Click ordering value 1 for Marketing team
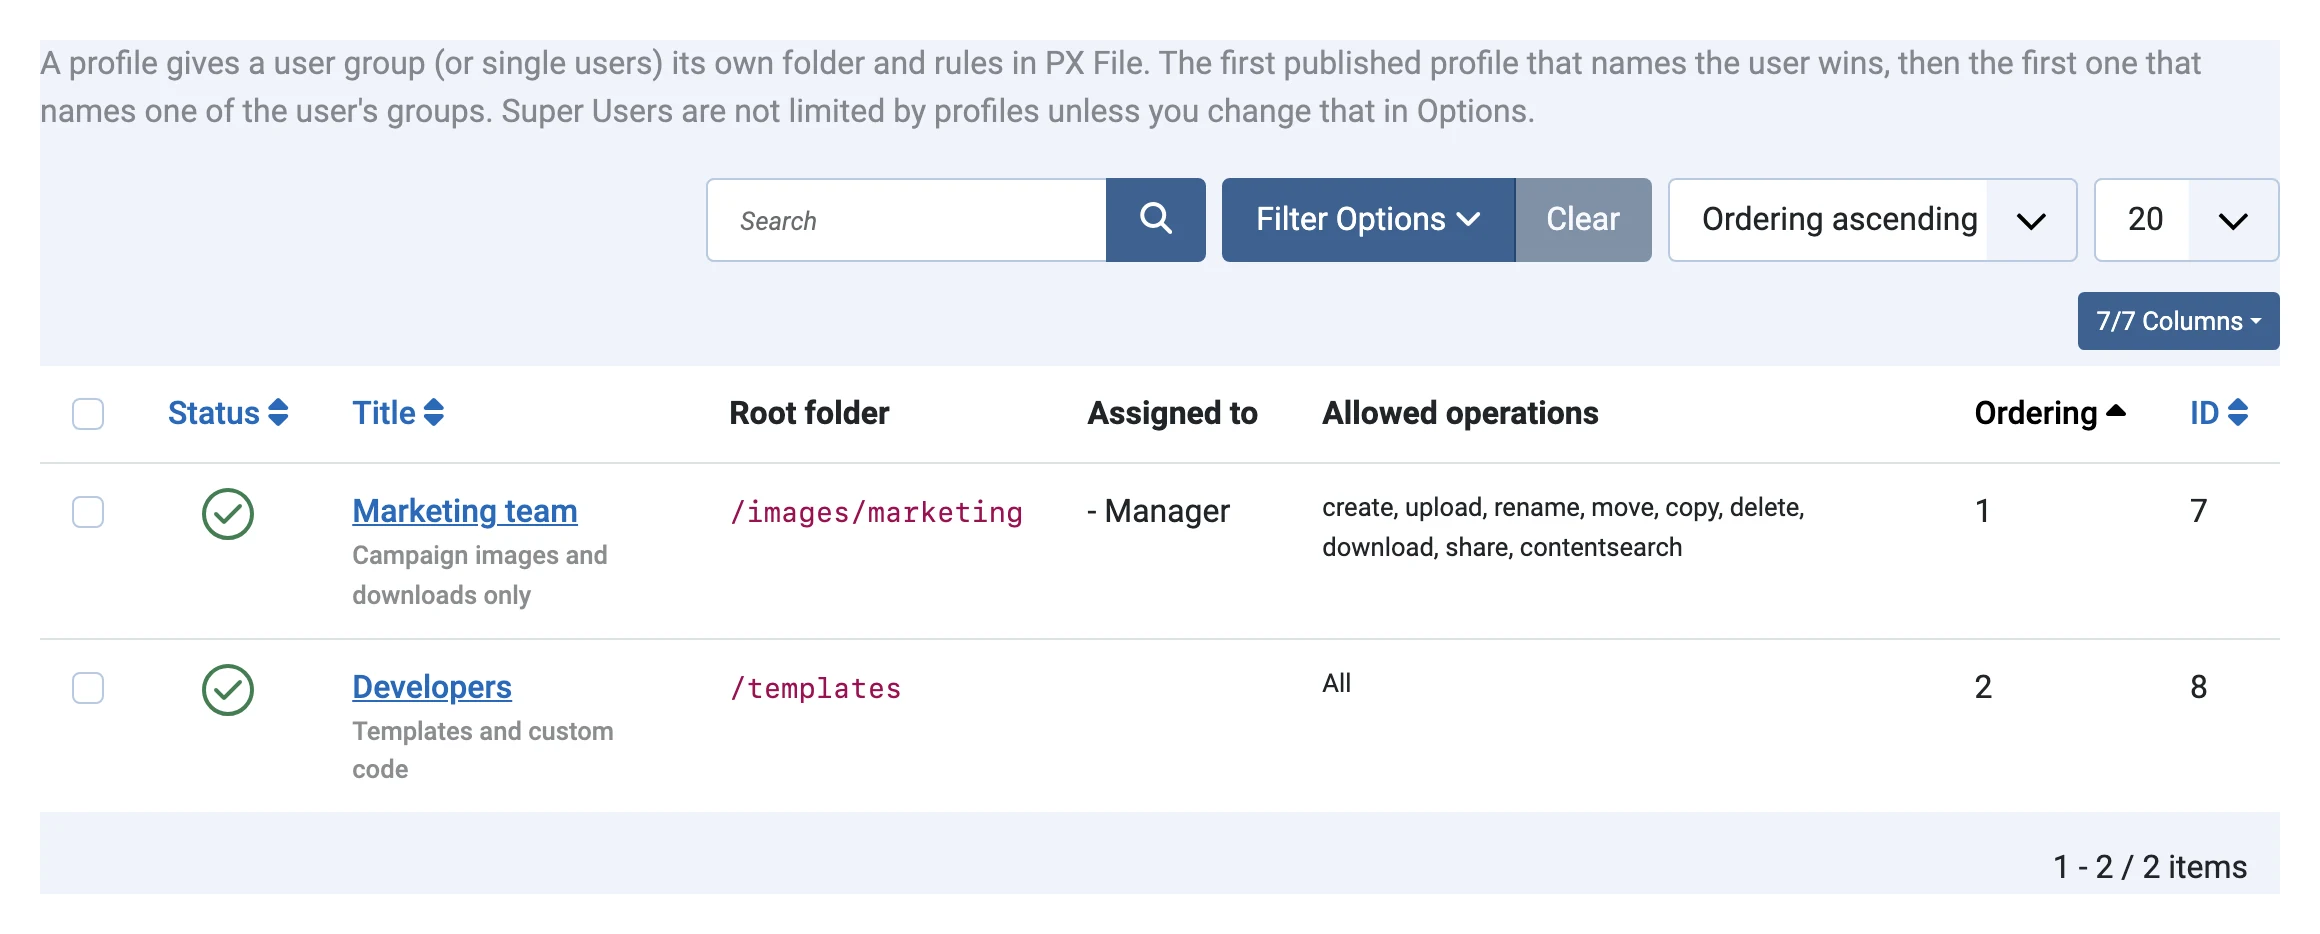 [1982, 511]
